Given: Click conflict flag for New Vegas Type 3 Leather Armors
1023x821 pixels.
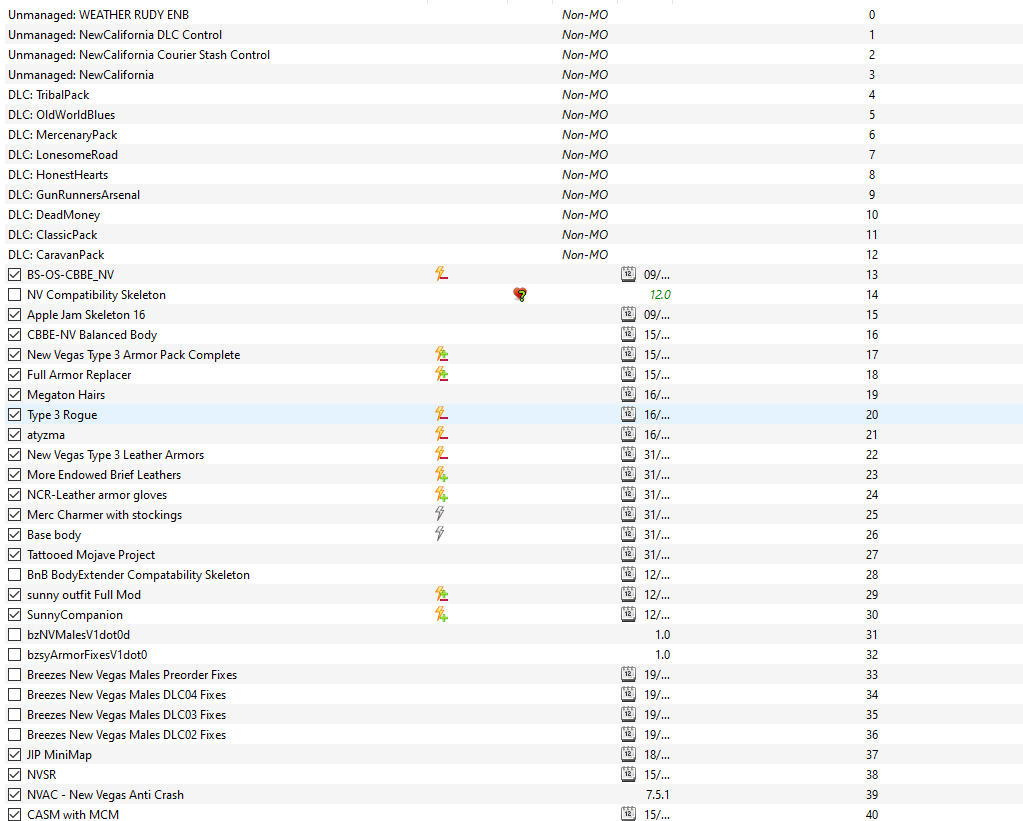Looking at the screenshot, I should [x=441, y=454].
